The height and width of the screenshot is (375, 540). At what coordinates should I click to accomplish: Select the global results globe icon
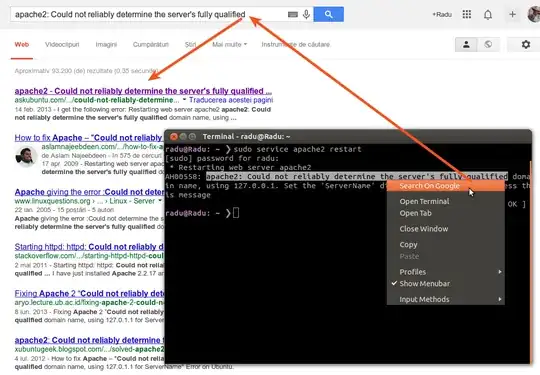[488, 44]
